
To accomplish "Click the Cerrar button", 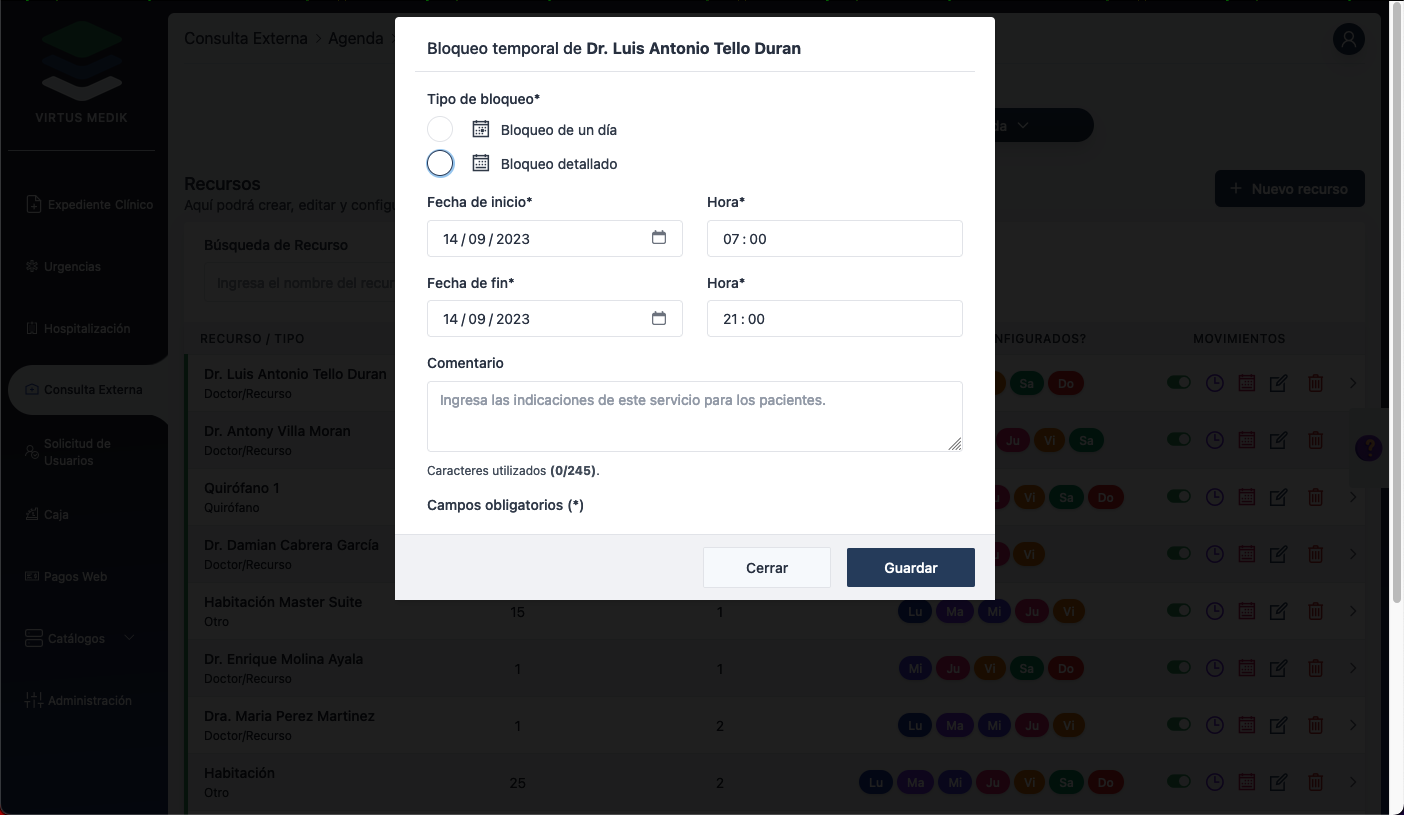I will (767, 567).
